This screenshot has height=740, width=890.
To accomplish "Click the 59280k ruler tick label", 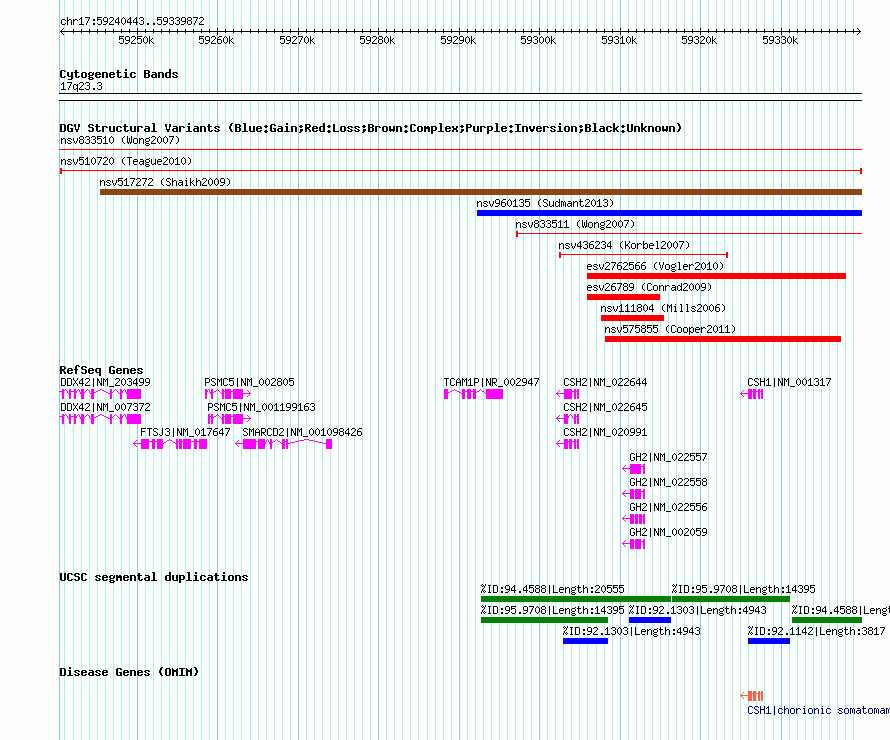I will pyautogui.click(x=377, y=40).
